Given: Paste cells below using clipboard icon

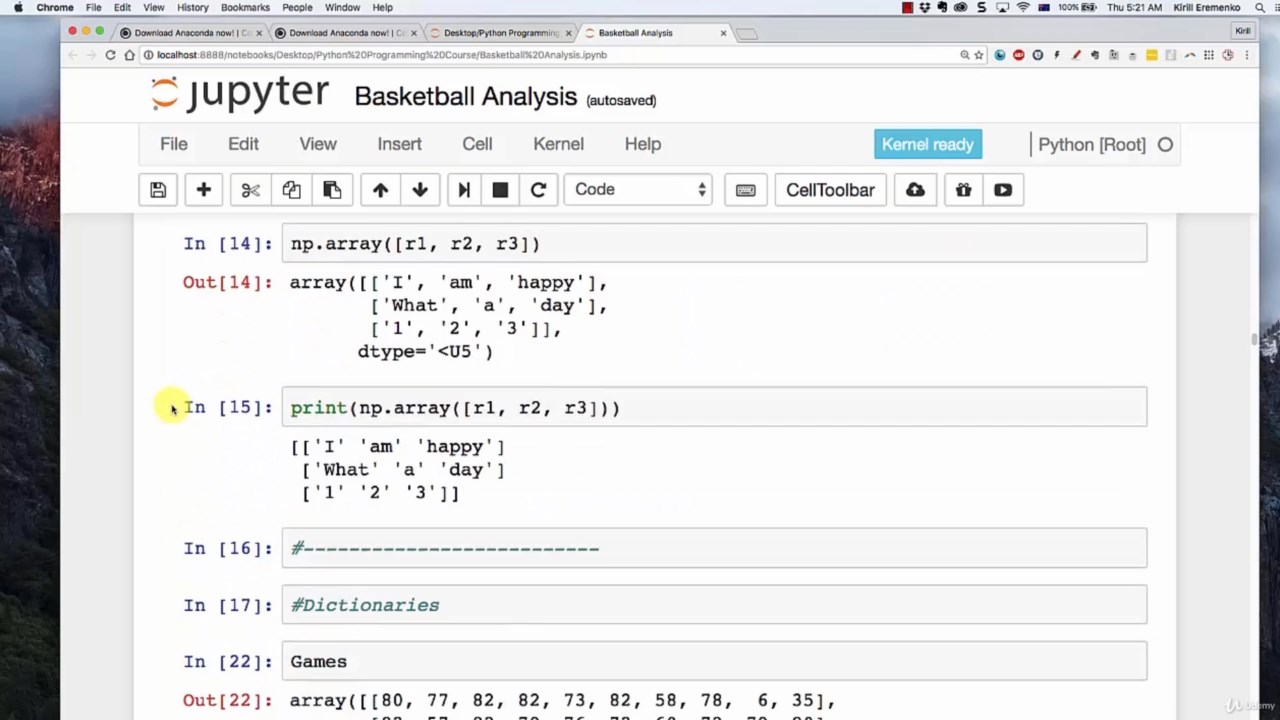Looking at the screenshot, I should tap(332, 190).
